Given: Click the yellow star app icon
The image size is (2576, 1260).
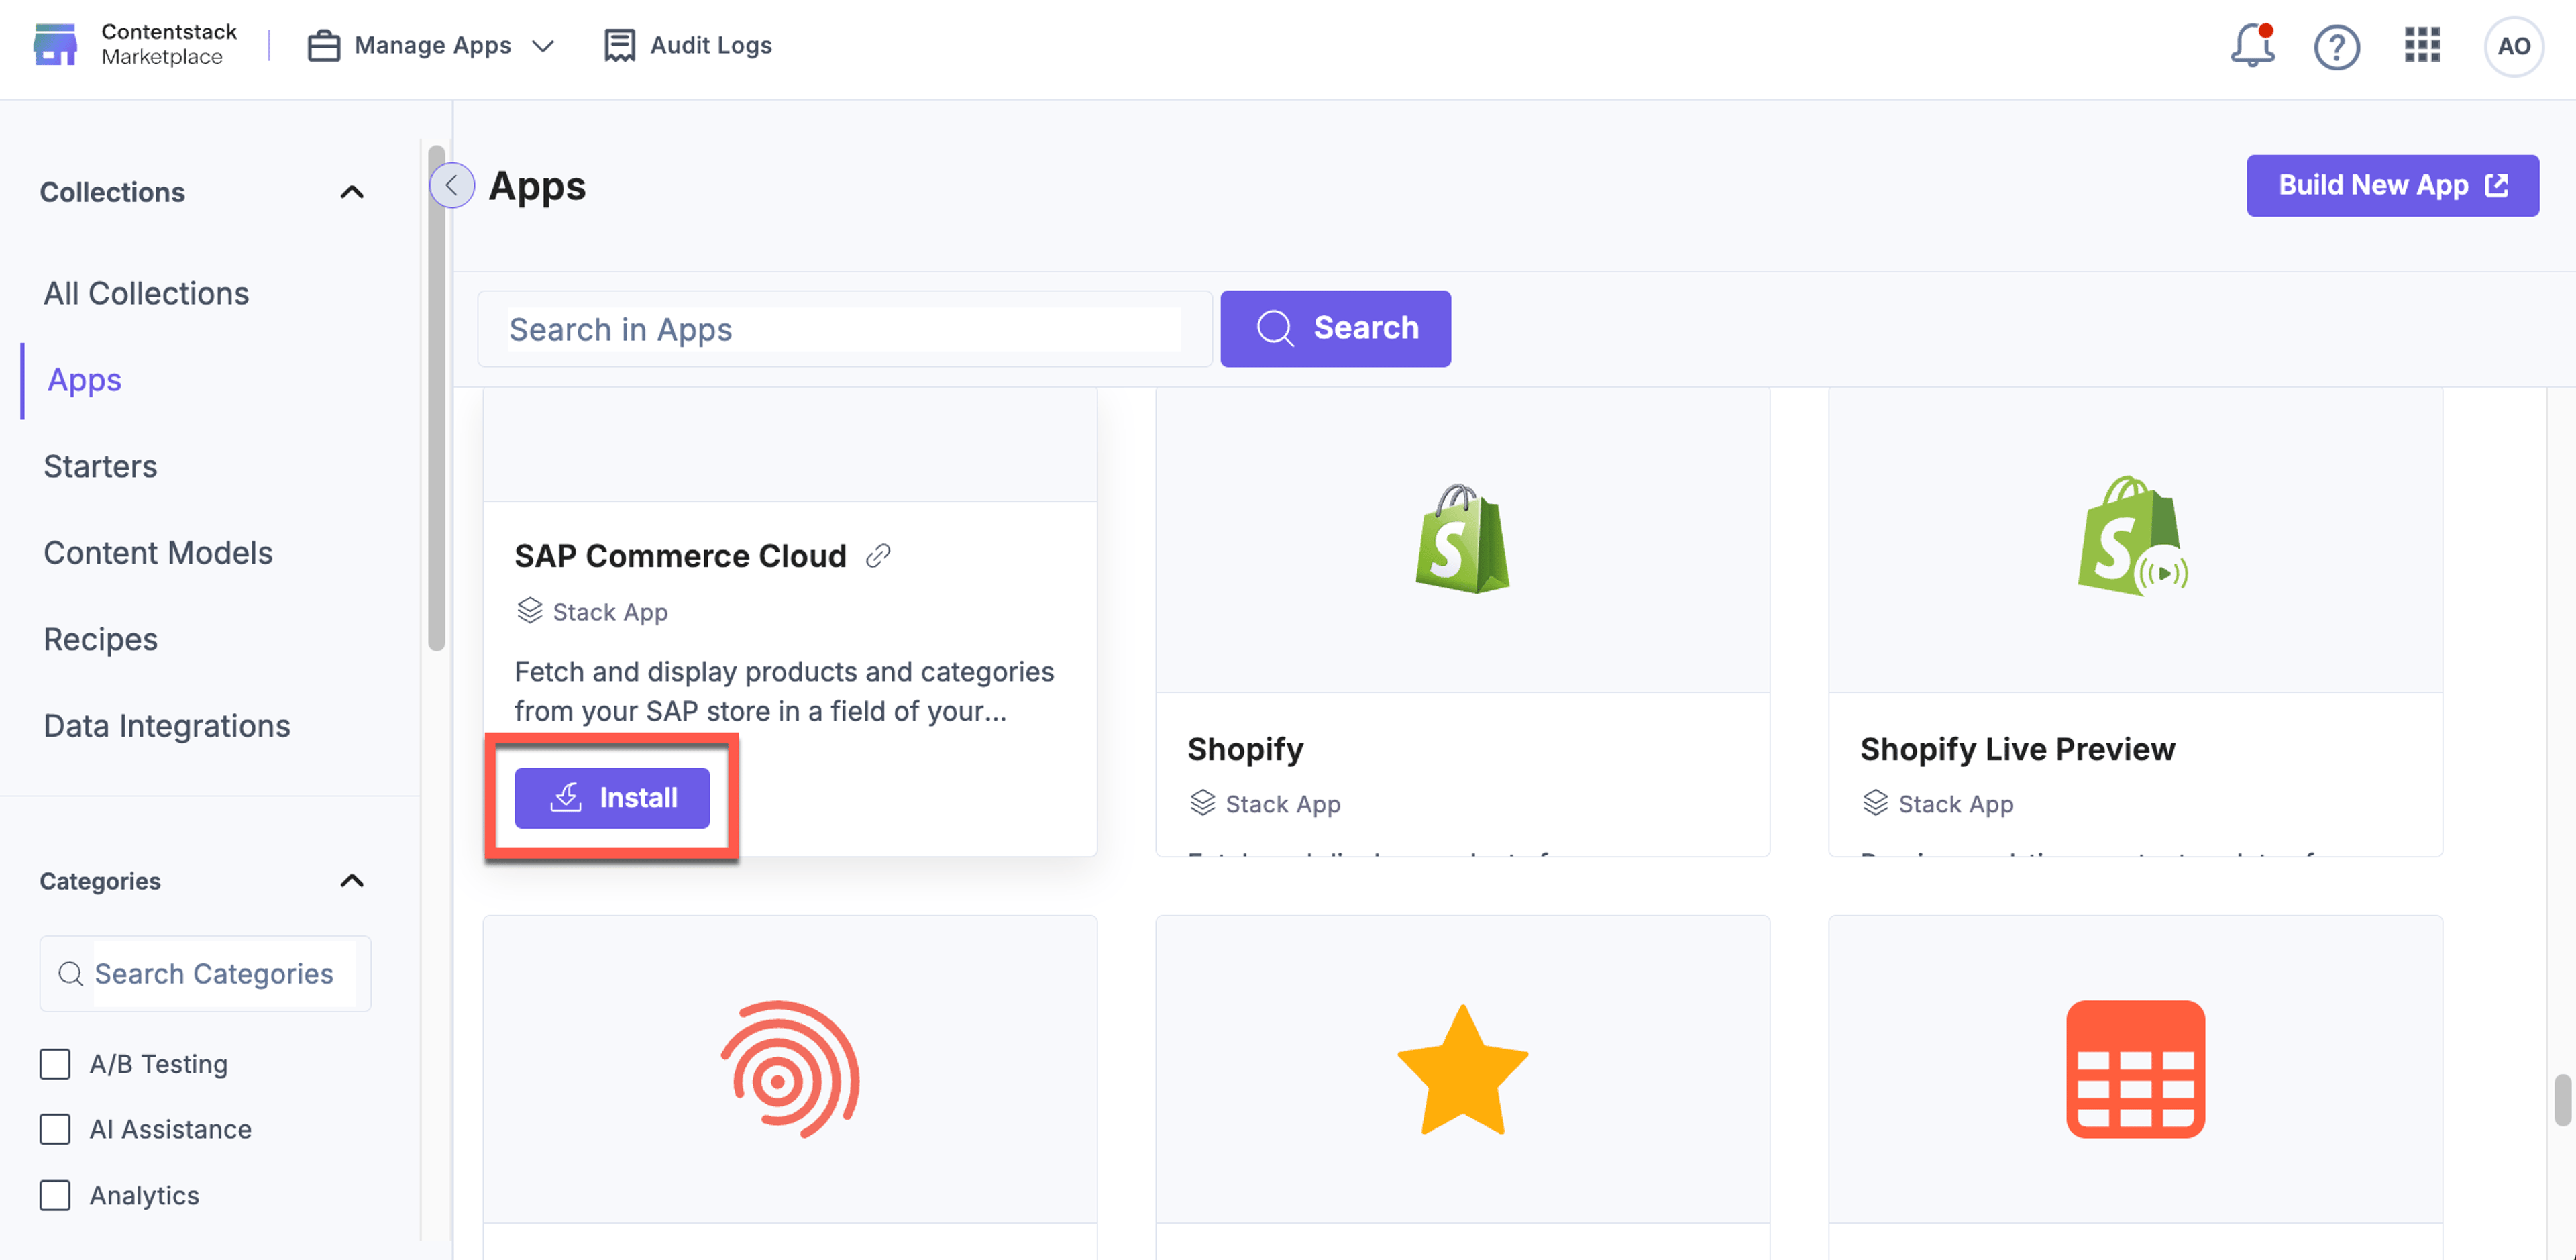Looking at the screenshot, I should [1462, 1070].
